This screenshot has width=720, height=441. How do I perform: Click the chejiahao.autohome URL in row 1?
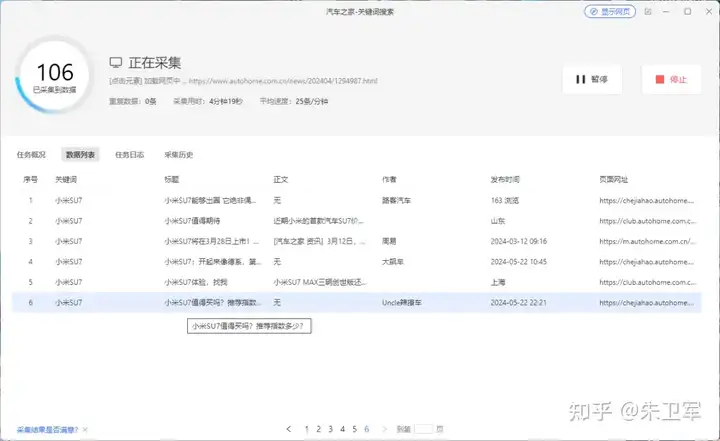click(647, 201)
